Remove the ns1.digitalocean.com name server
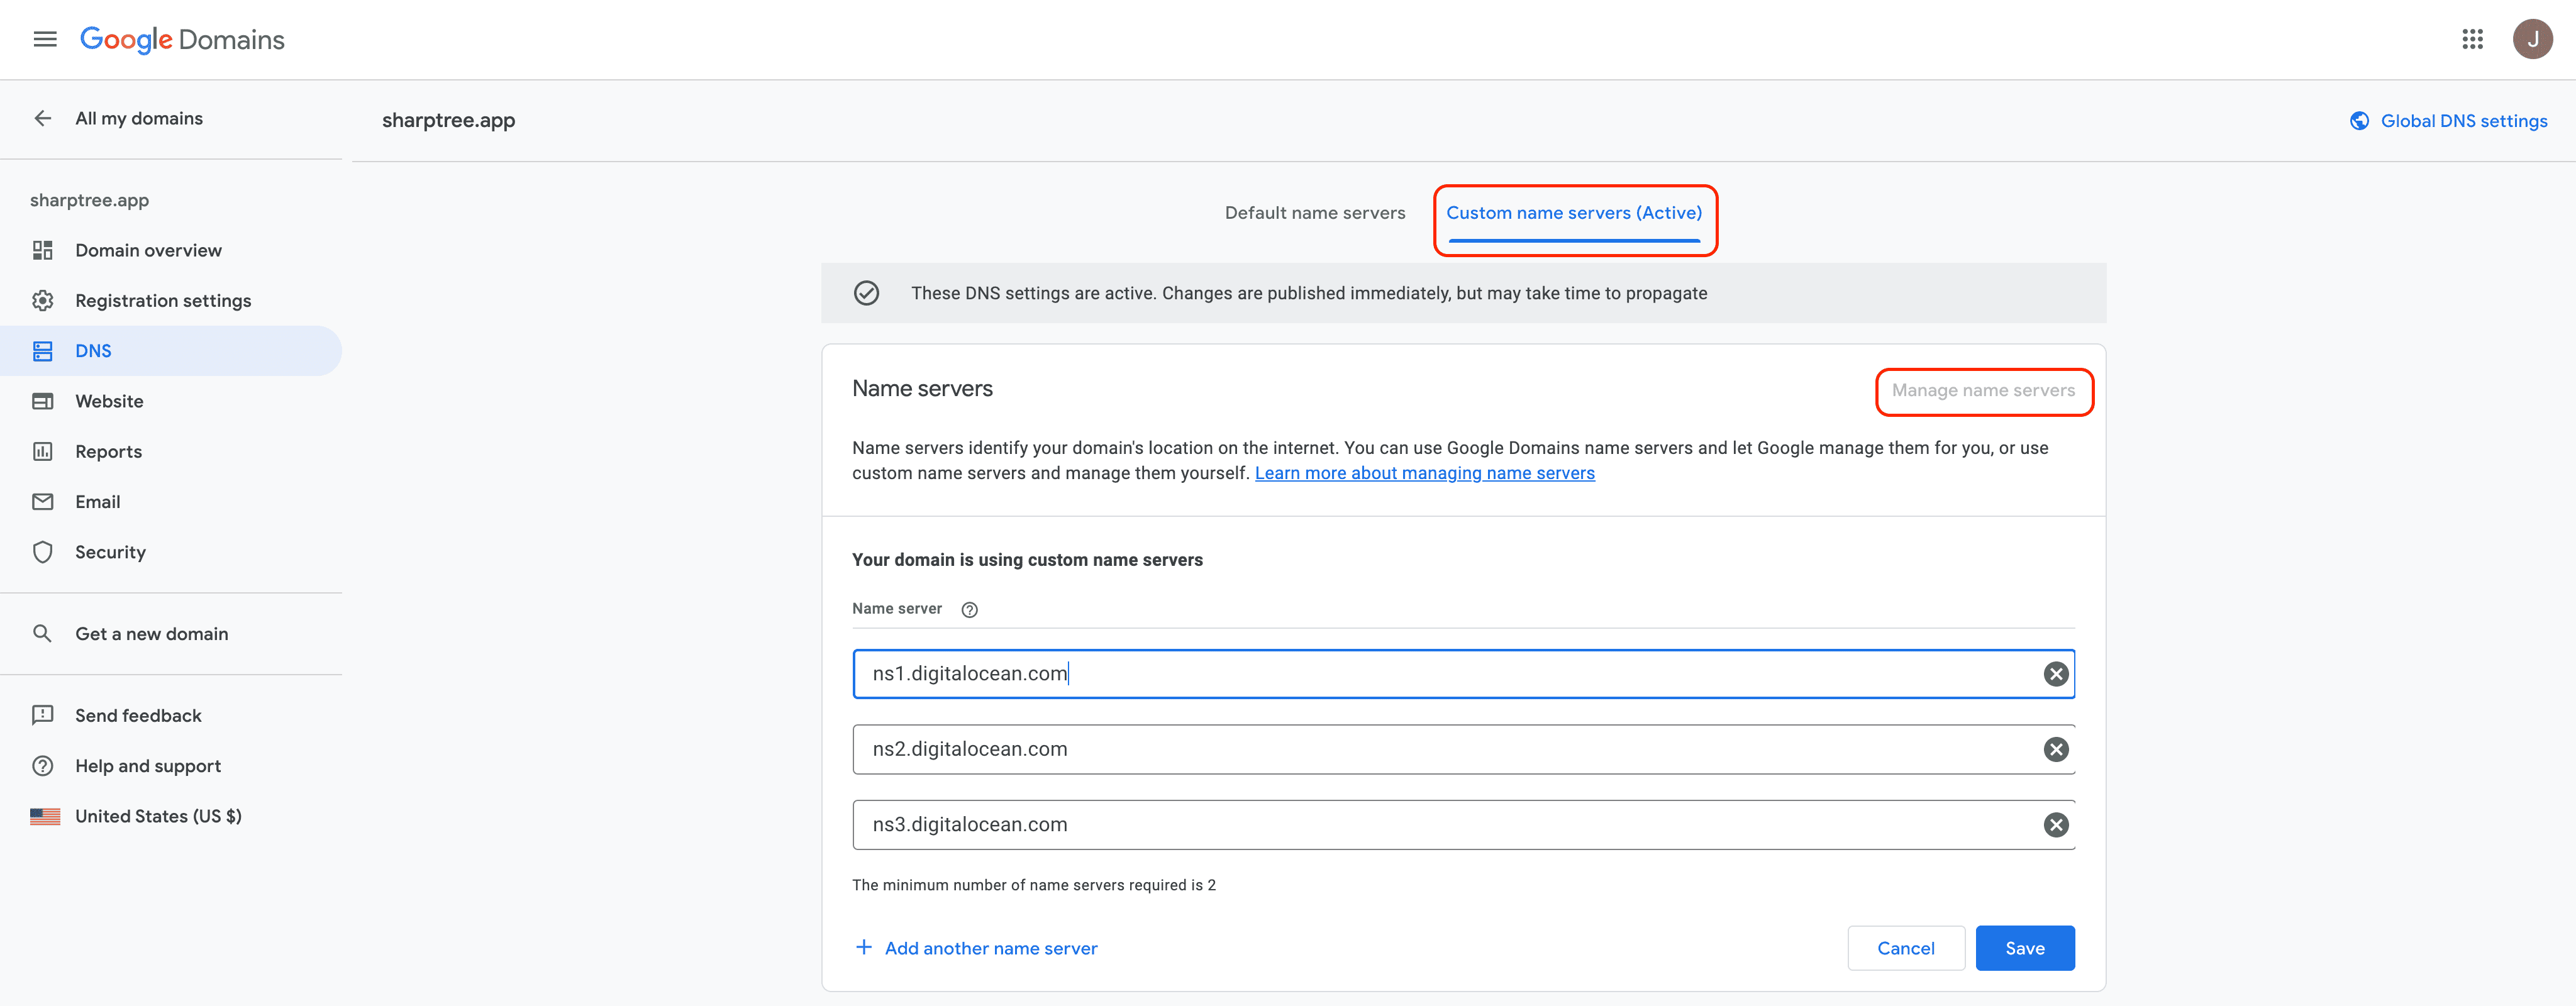Screen dimensions: 2576x1006 (x=2056, y=674)
